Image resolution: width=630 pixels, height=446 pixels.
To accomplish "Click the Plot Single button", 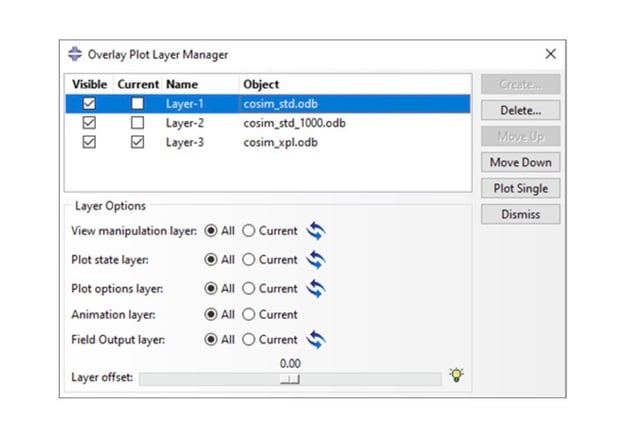I will [x=520, y=188].
